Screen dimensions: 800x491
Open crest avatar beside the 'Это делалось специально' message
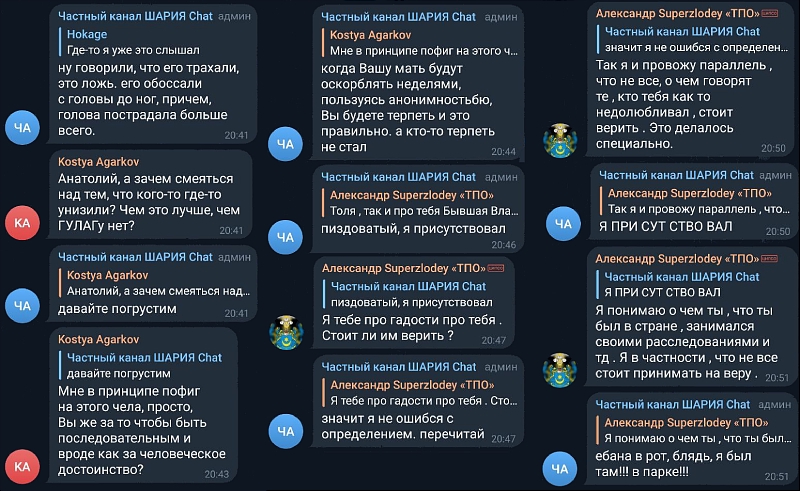[560, 140]
